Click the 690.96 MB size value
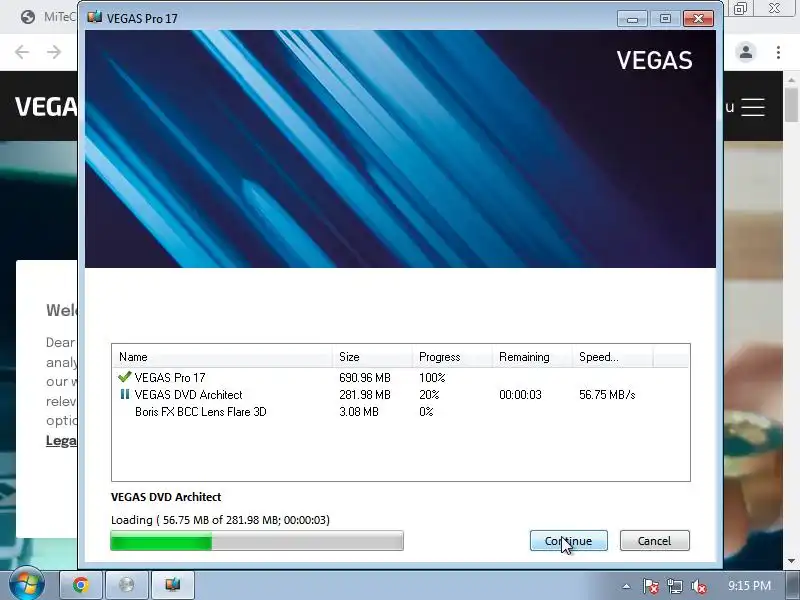Image resolution: width=800 pixels, height=600 pixels. (364, 378)
